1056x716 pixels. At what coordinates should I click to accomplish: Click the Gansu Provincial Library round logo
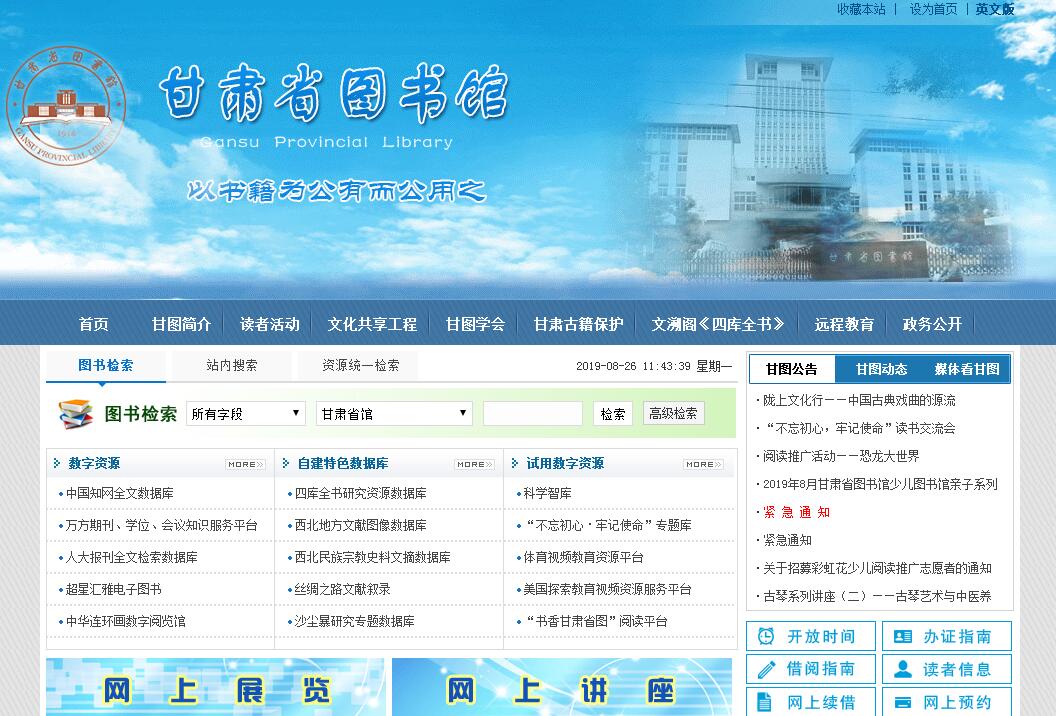66,106
